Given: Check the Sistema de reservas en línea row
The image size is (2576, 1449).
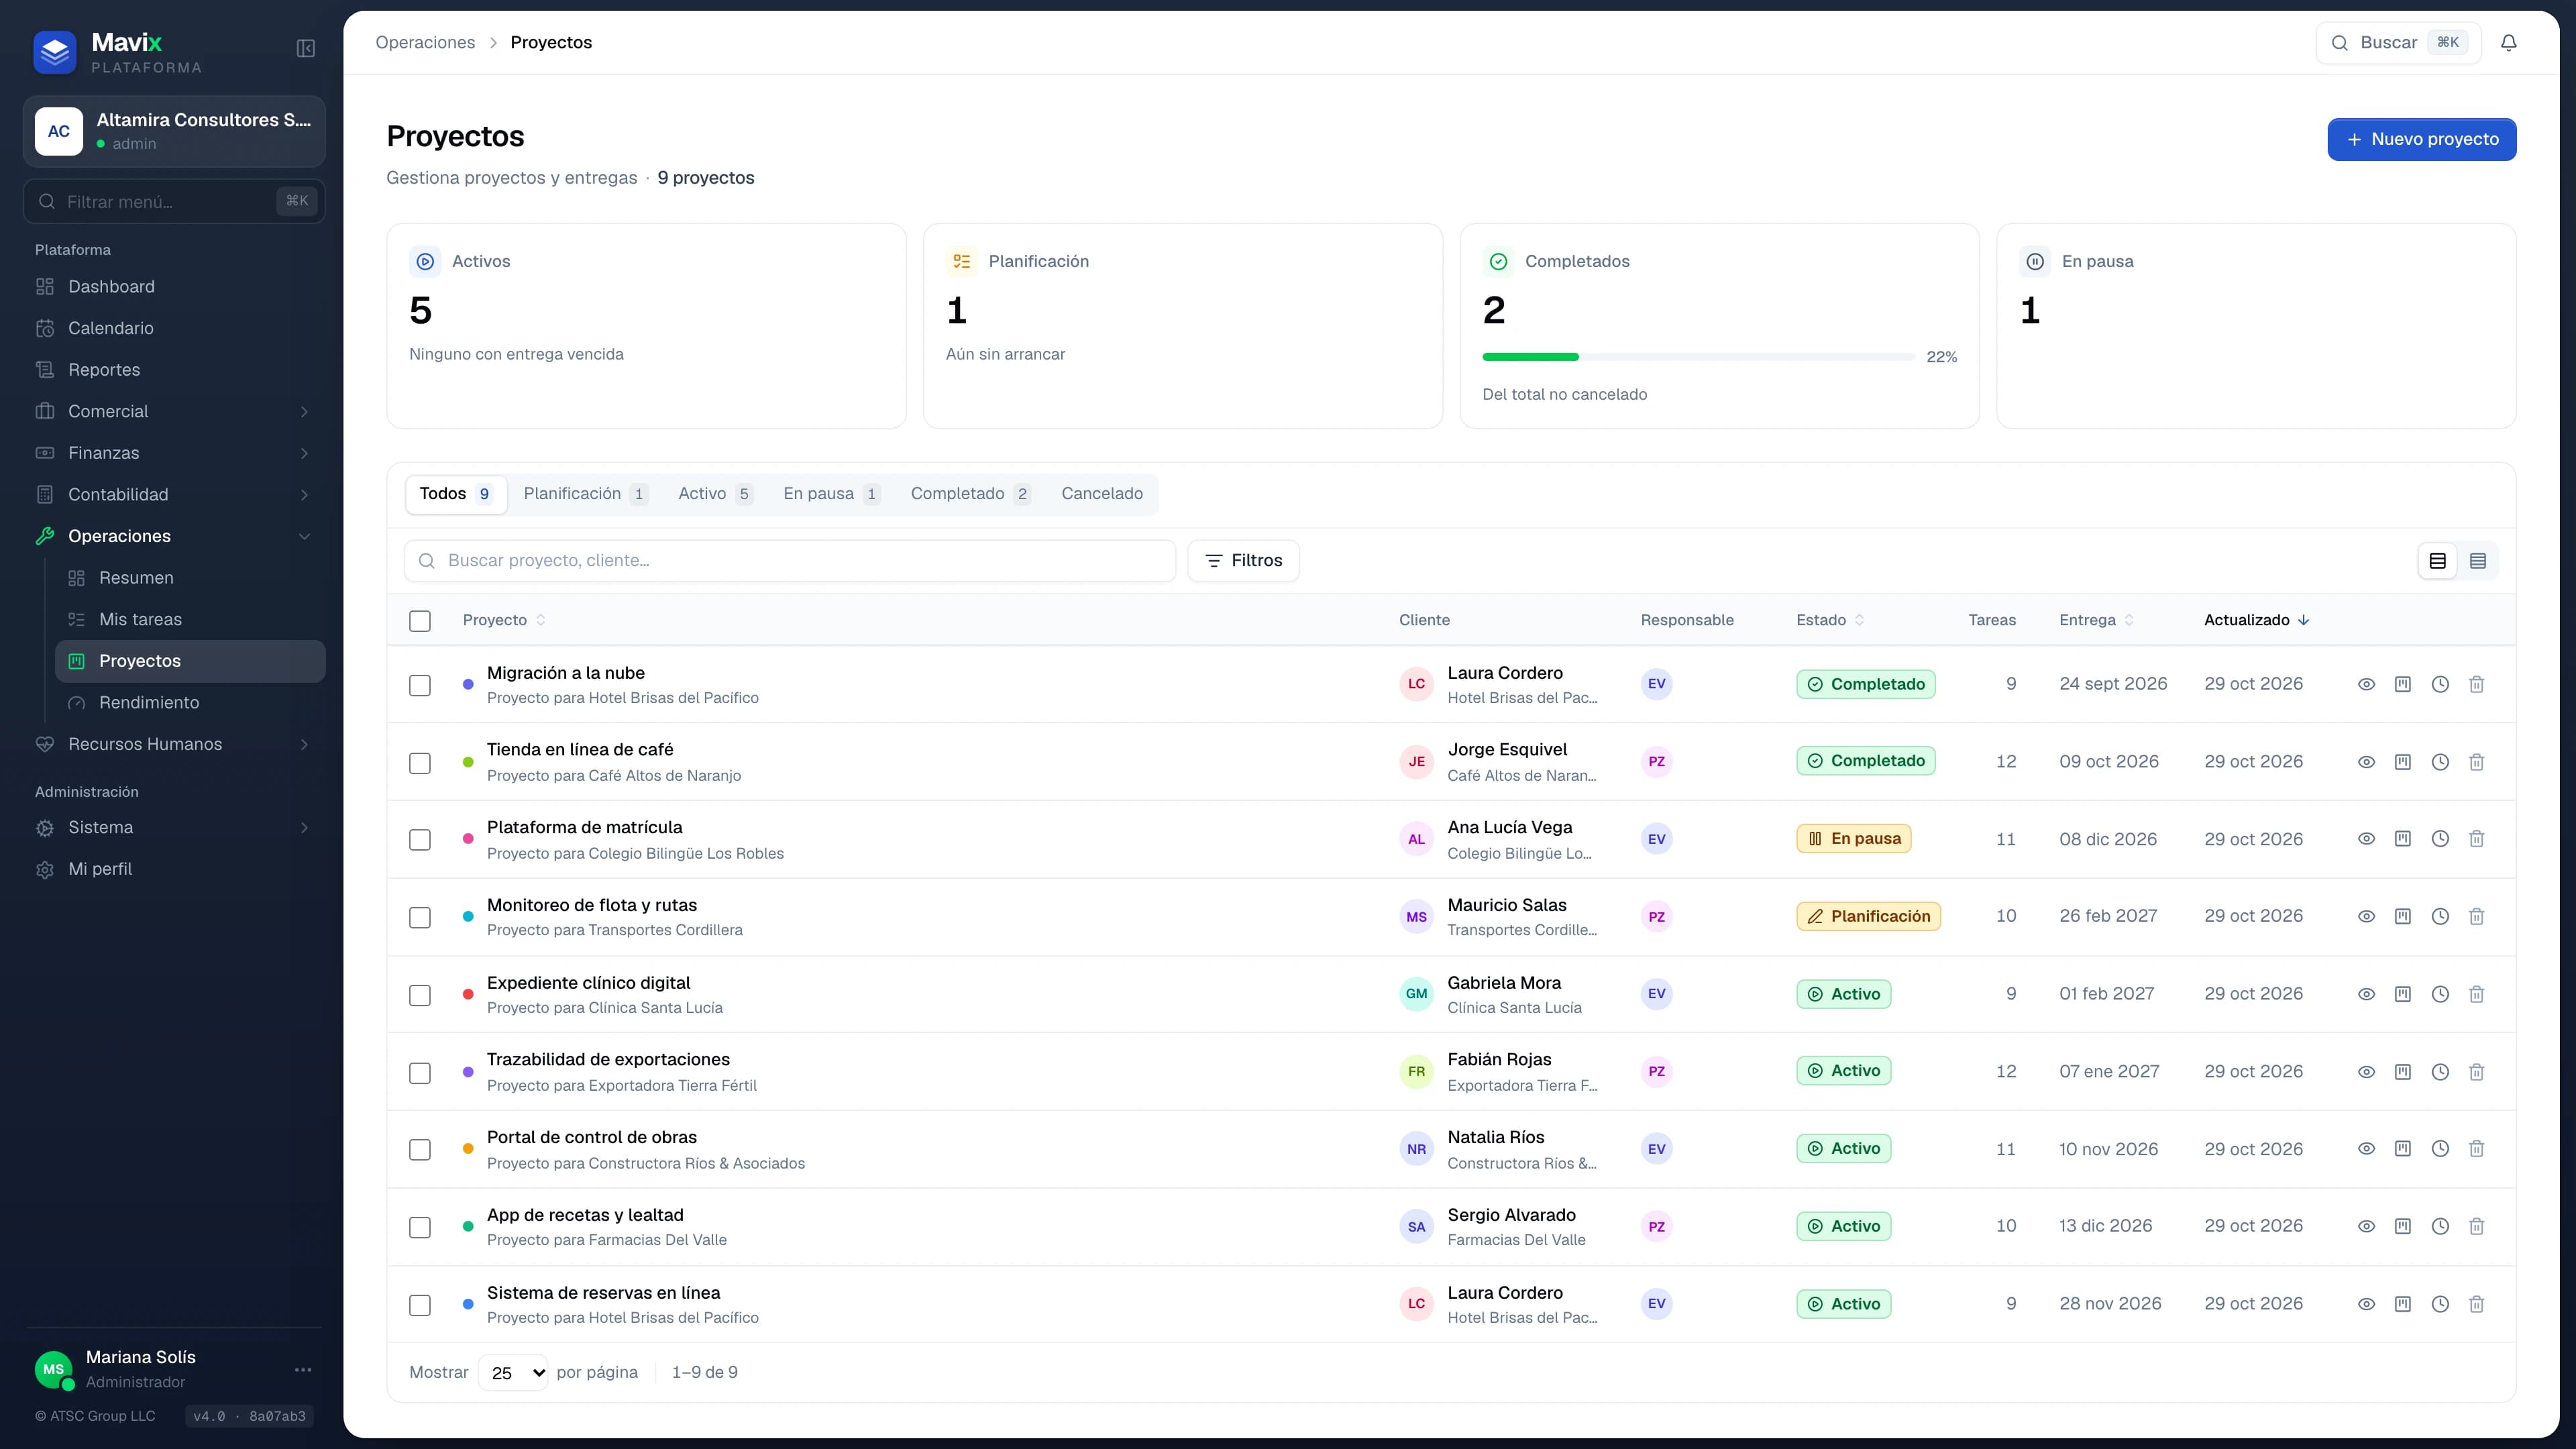Looking at the screenshot, I should 420,1305.
